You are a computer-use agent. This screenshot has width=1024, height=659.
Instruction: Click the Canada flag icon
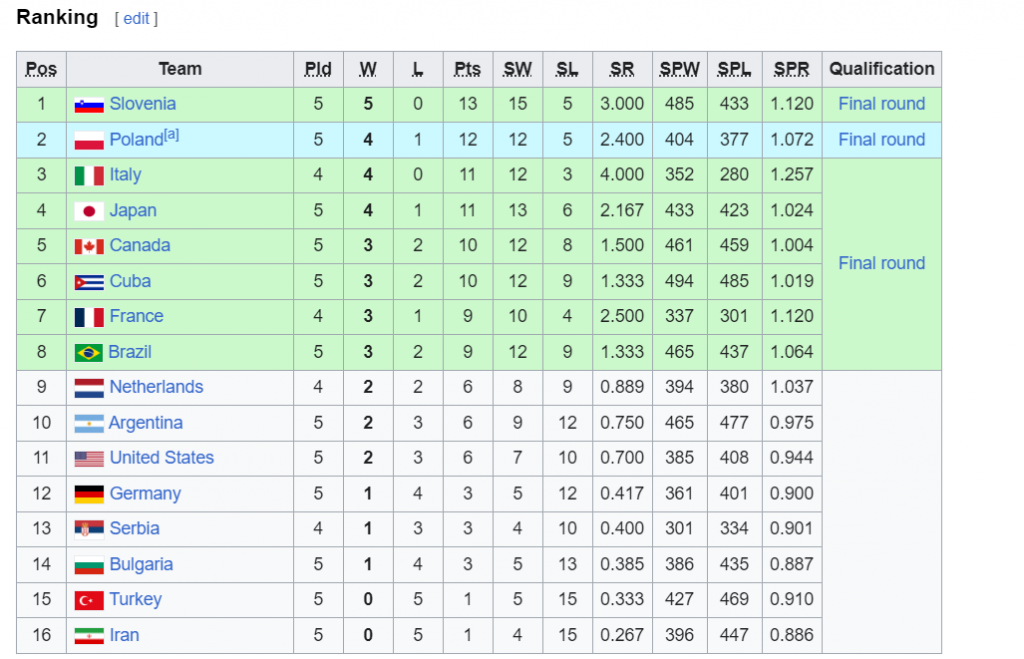click(89, 246)
